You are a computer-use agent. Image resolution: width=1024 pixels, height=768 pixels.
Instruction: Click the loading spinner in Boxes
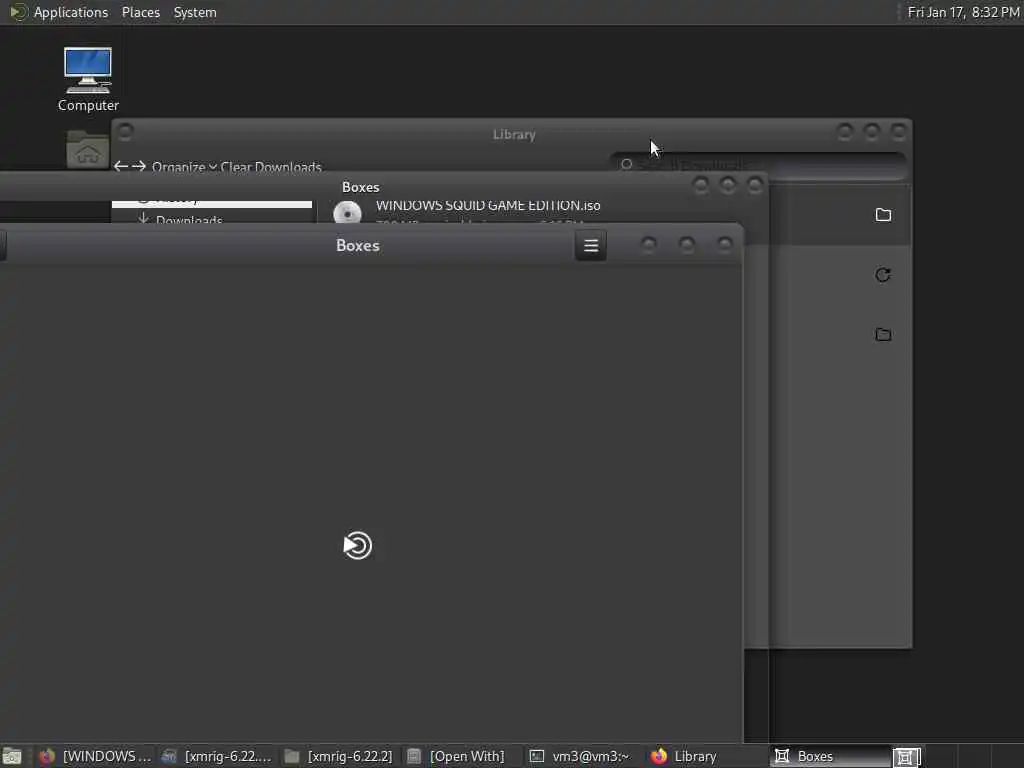[358, 545]
